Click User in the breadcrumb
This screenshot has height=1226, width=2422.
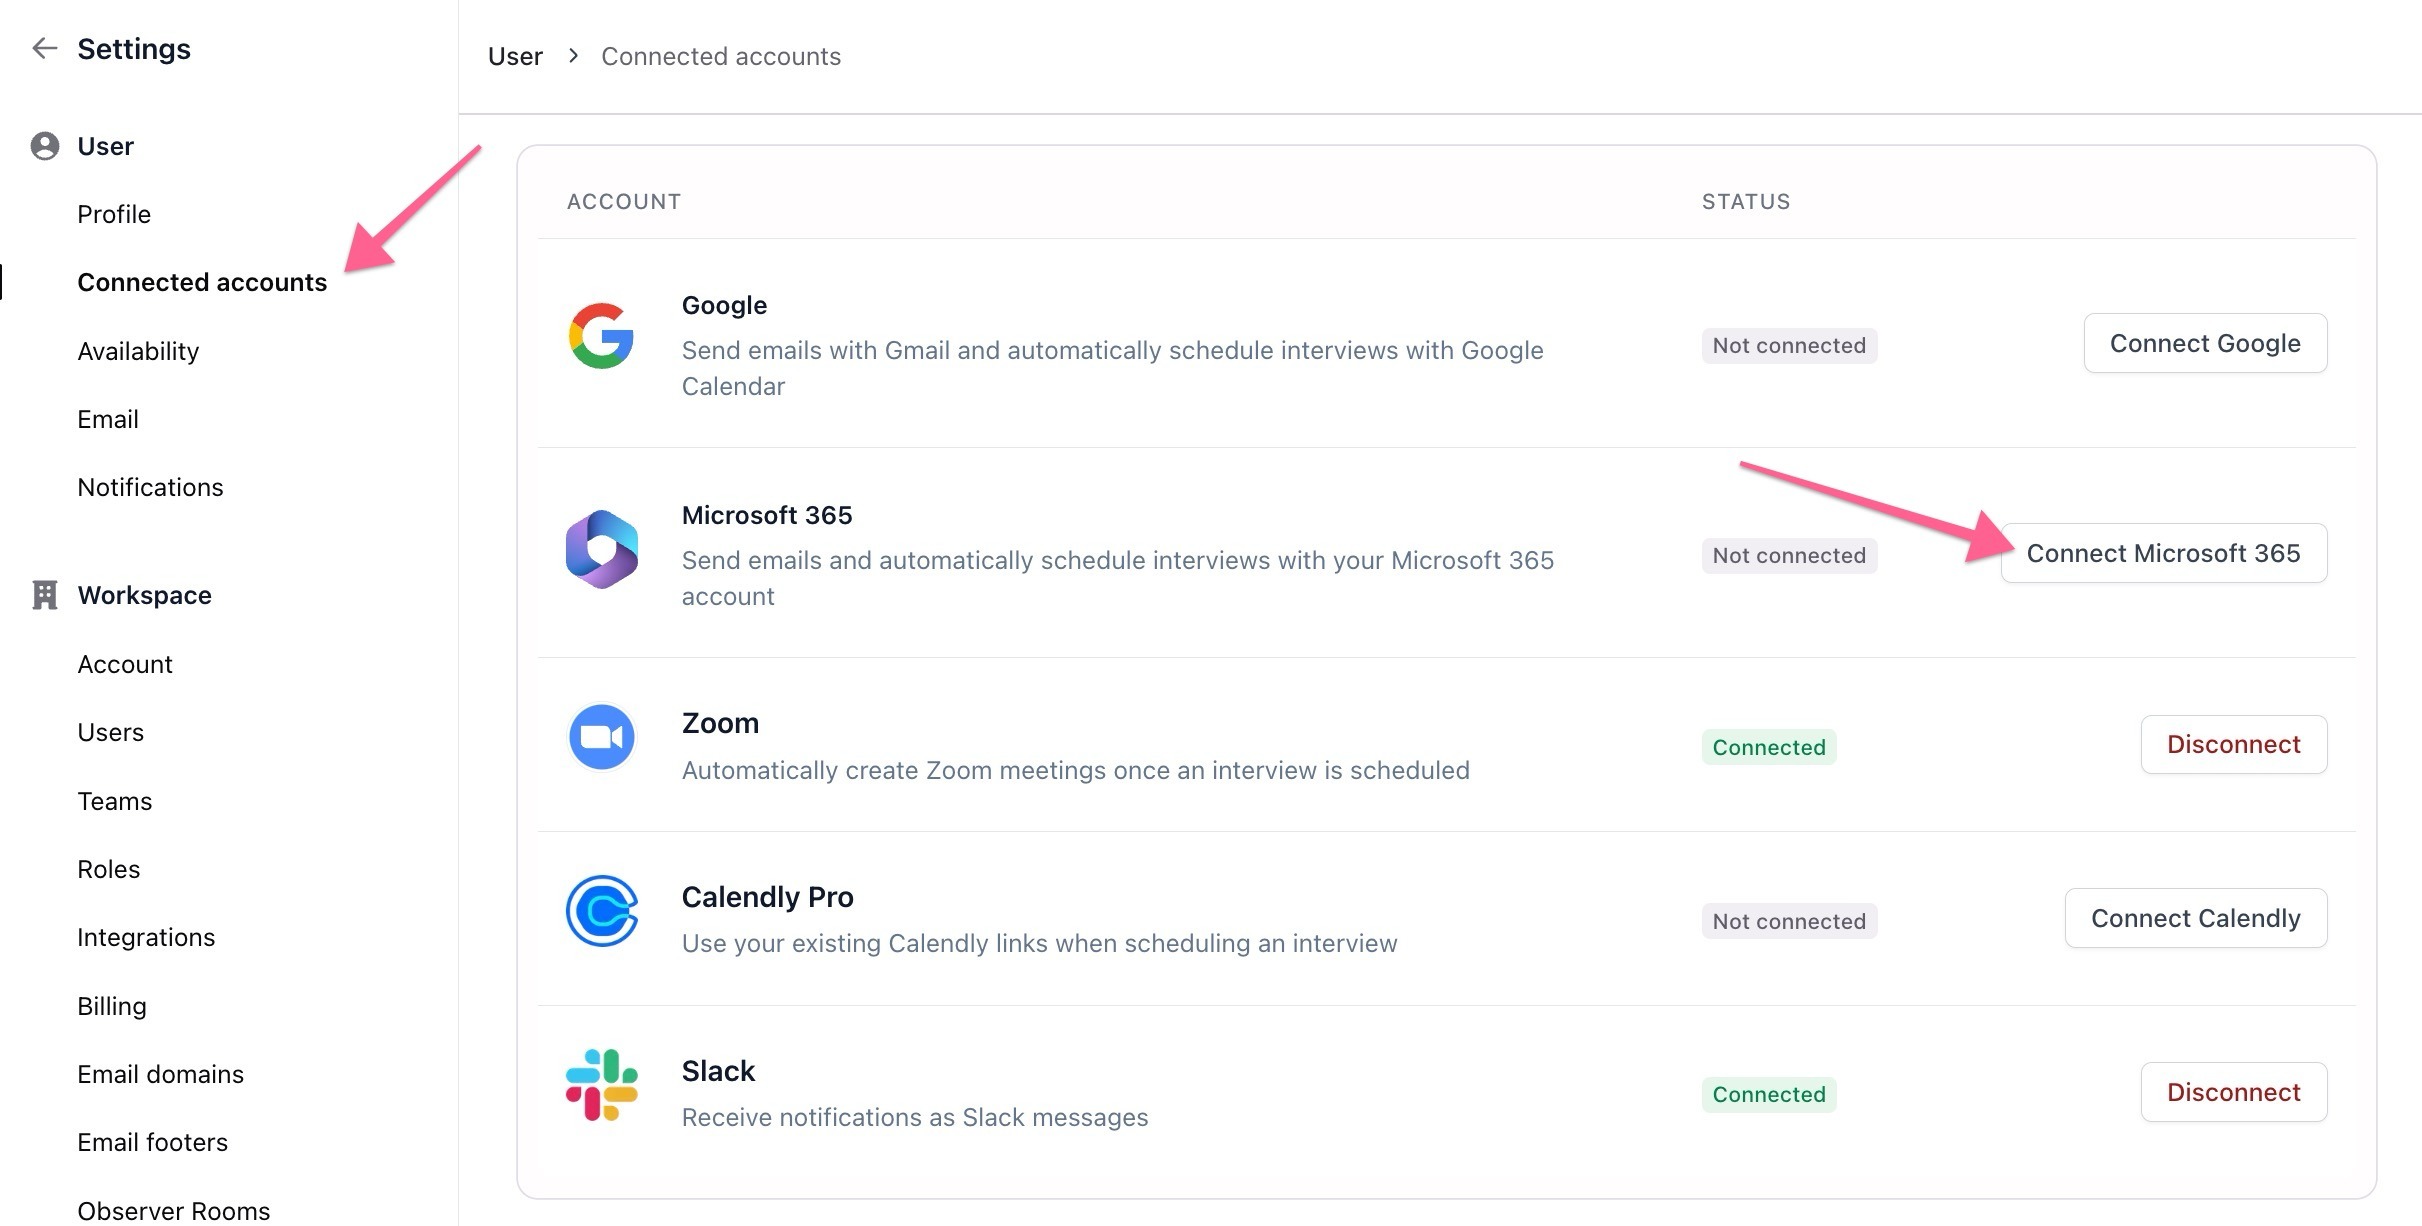515,57
